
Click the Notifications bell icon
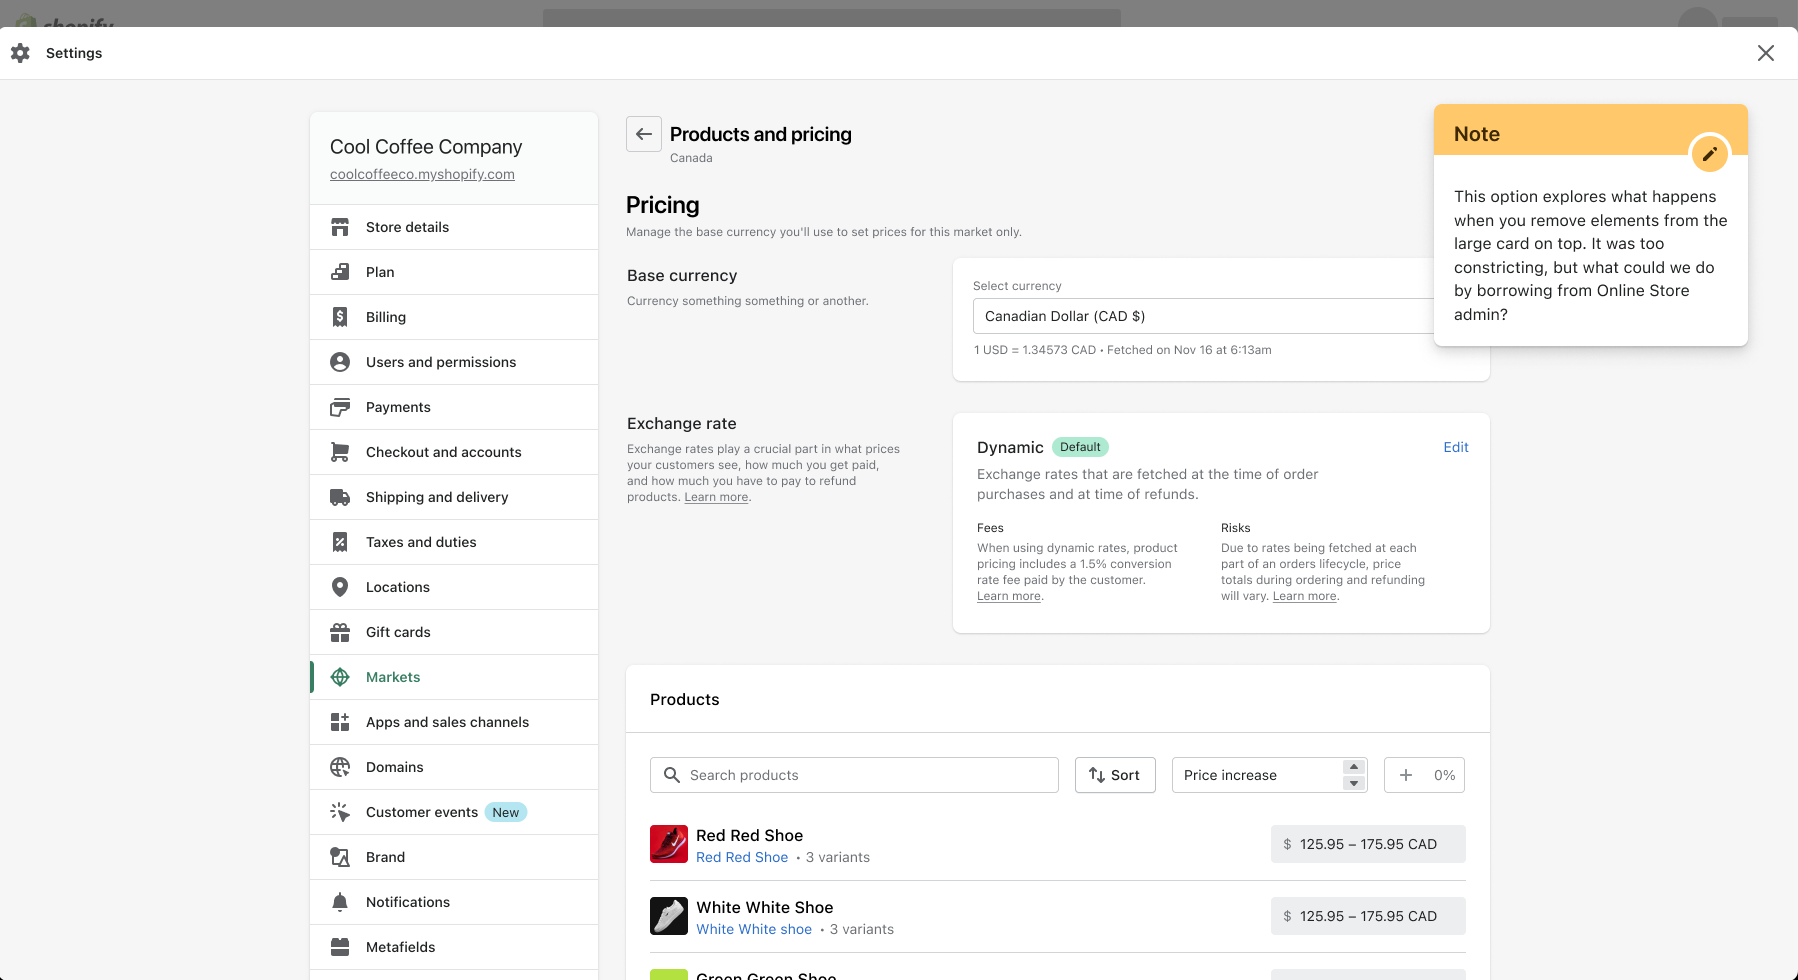pos(340,902)
